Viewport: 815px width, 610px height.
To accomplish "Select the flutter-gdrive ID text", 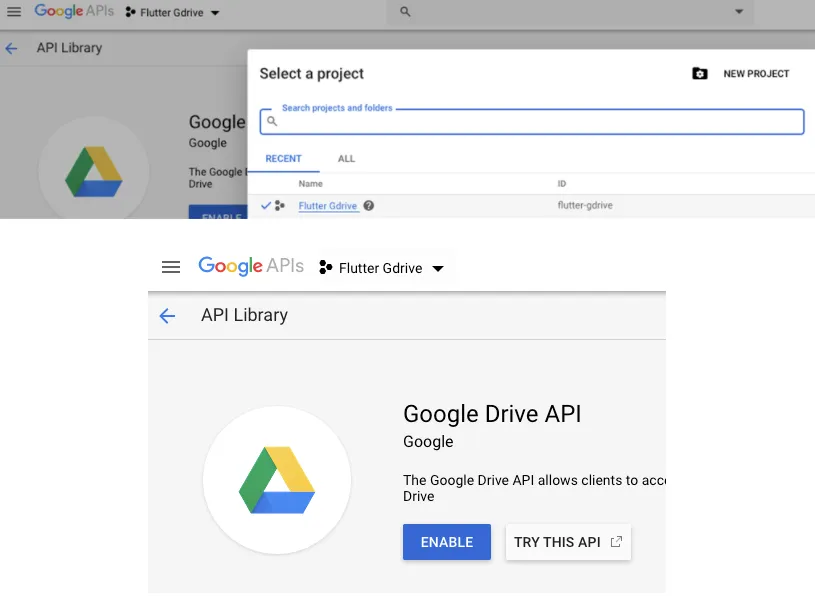I will click(x=585, y=205).
